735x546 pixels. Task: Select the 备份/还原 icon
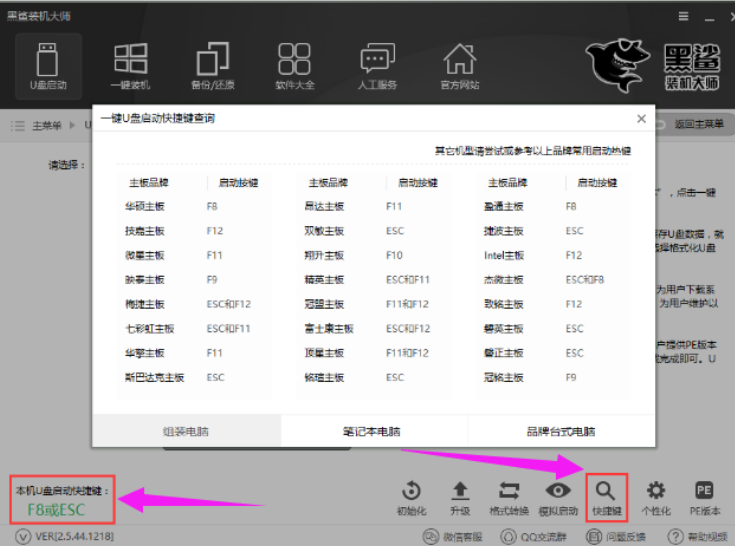[212, 66]
